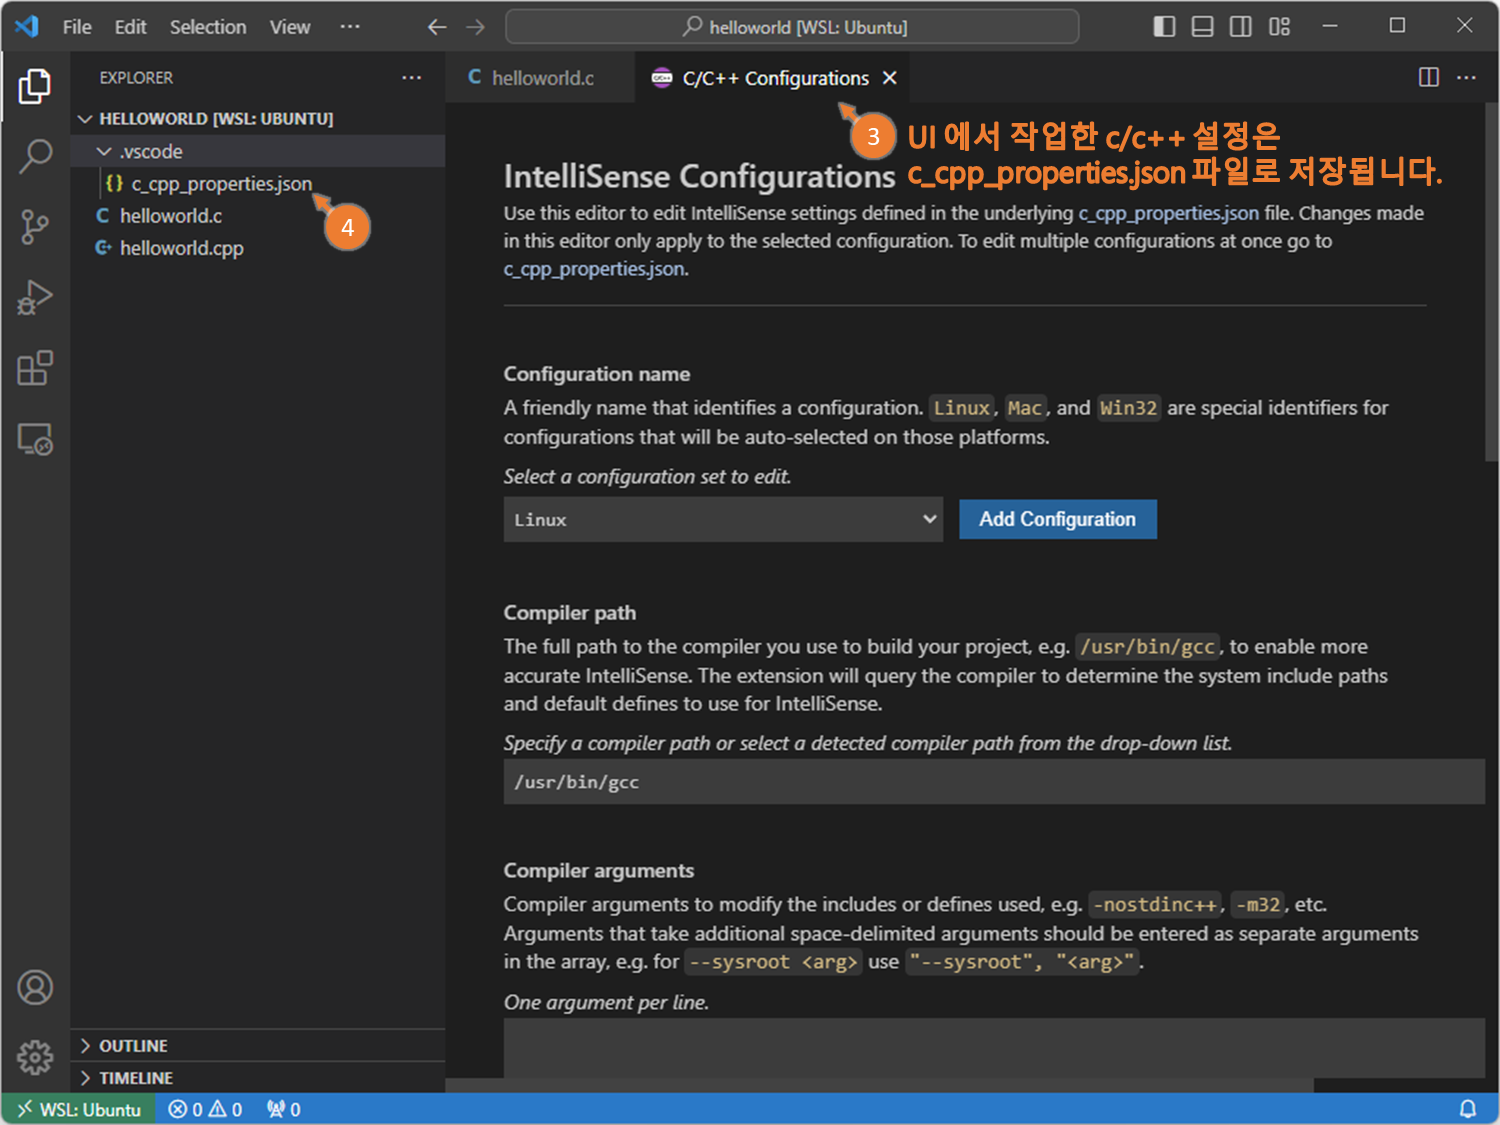
Task: Open the Selection menu
Action: pyautogui.click(x=208, y=27)
